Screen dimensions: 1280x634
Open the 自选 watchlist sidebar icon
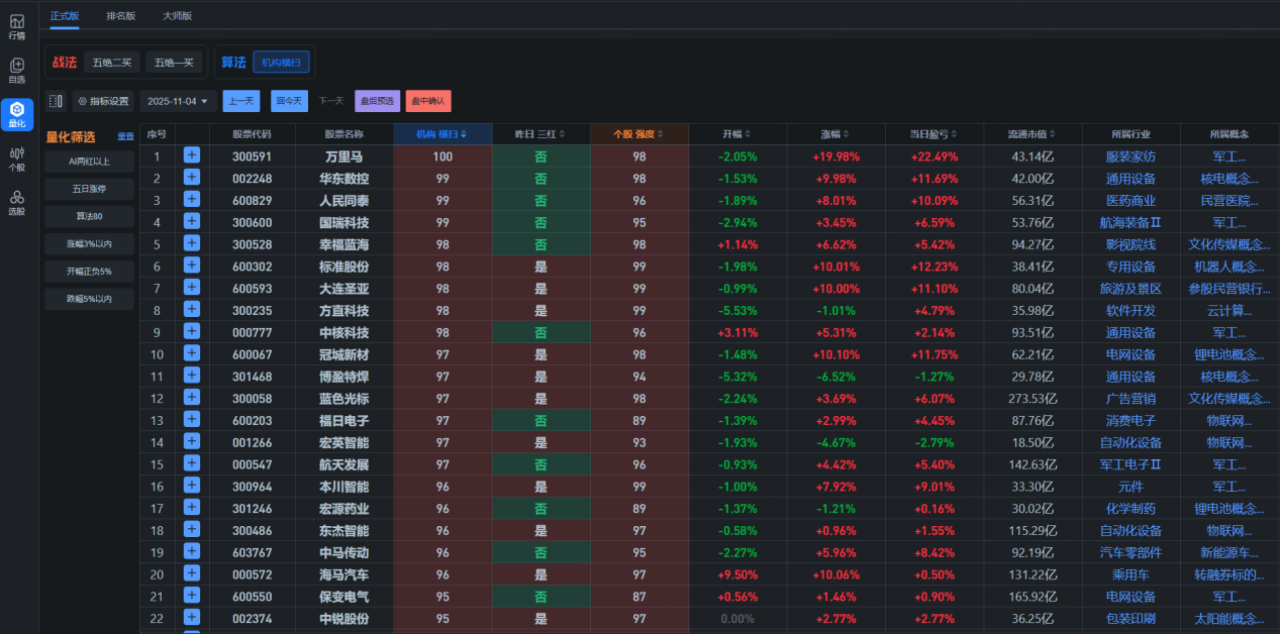tap(17, 70)
